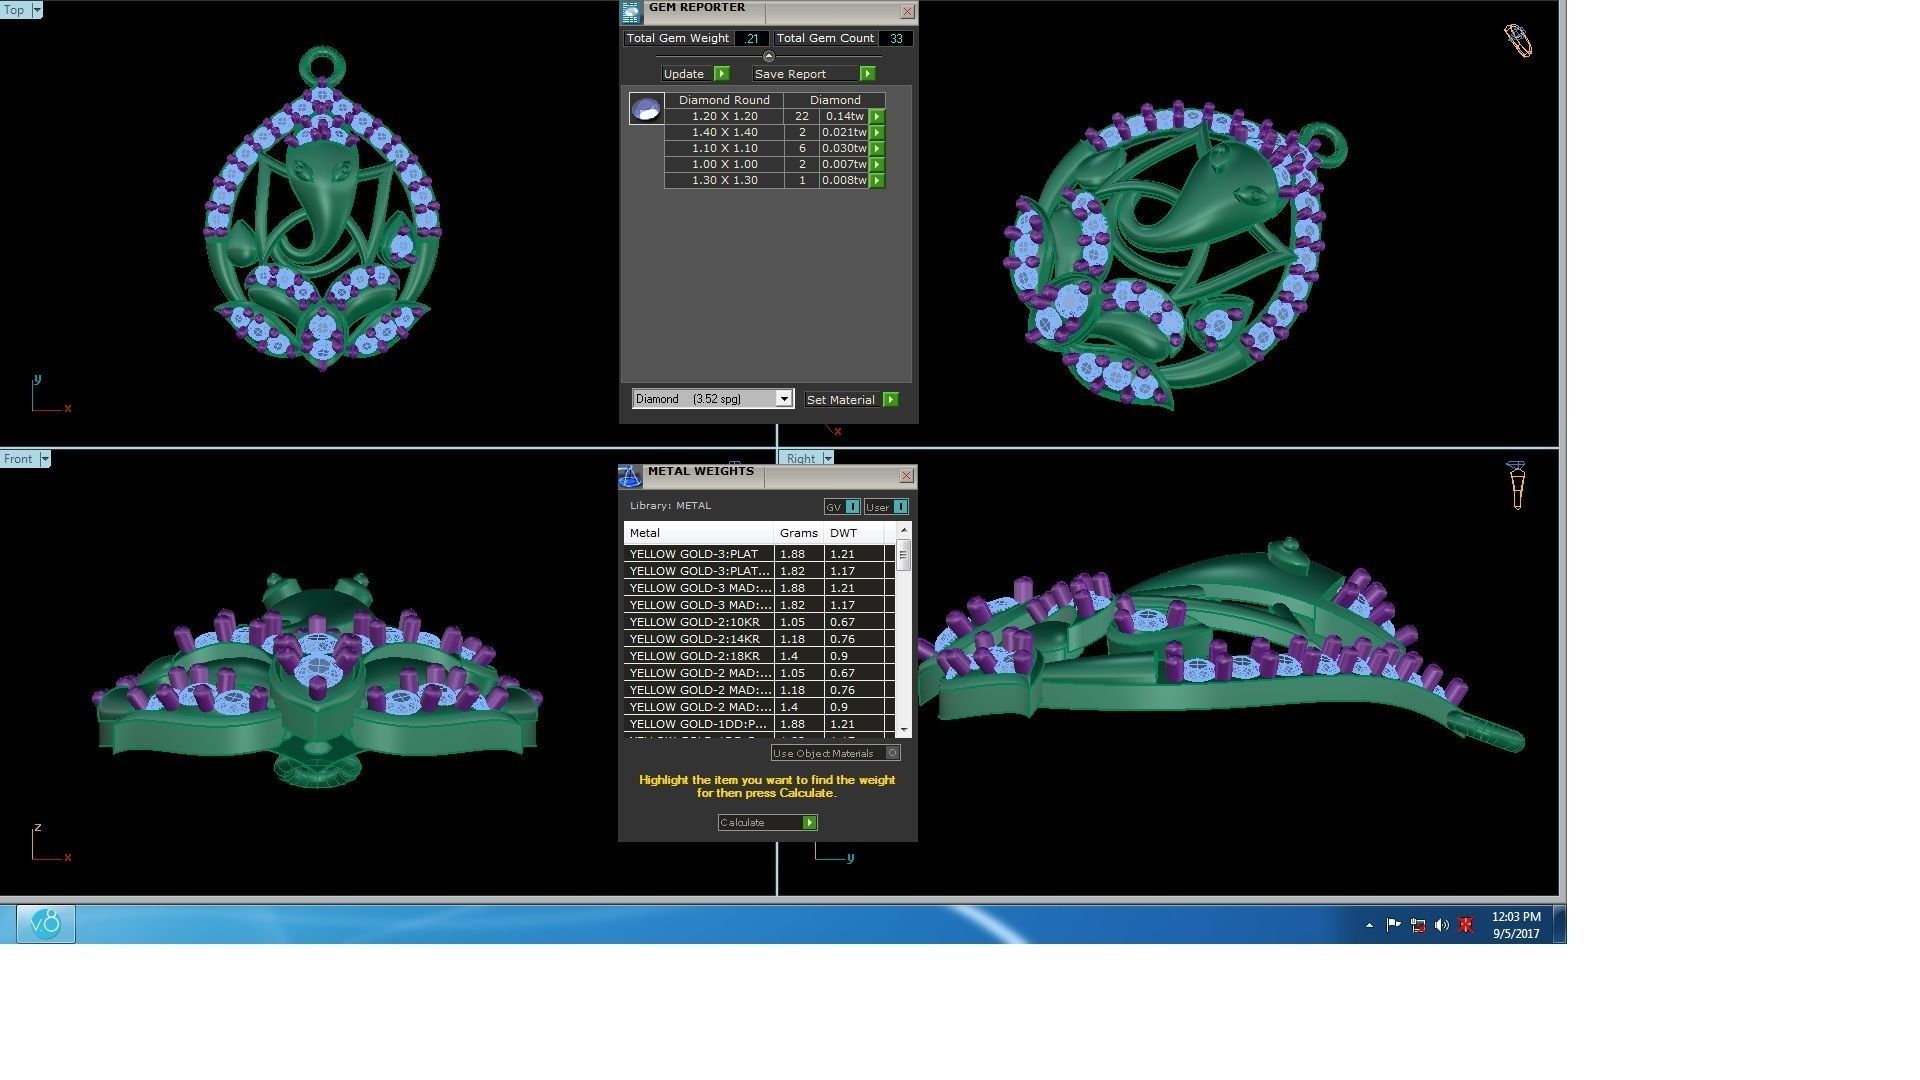1920x1080 pixels.
Task: Click the Gem Reporter panel title icon
Action: click(x=630, y=12)
